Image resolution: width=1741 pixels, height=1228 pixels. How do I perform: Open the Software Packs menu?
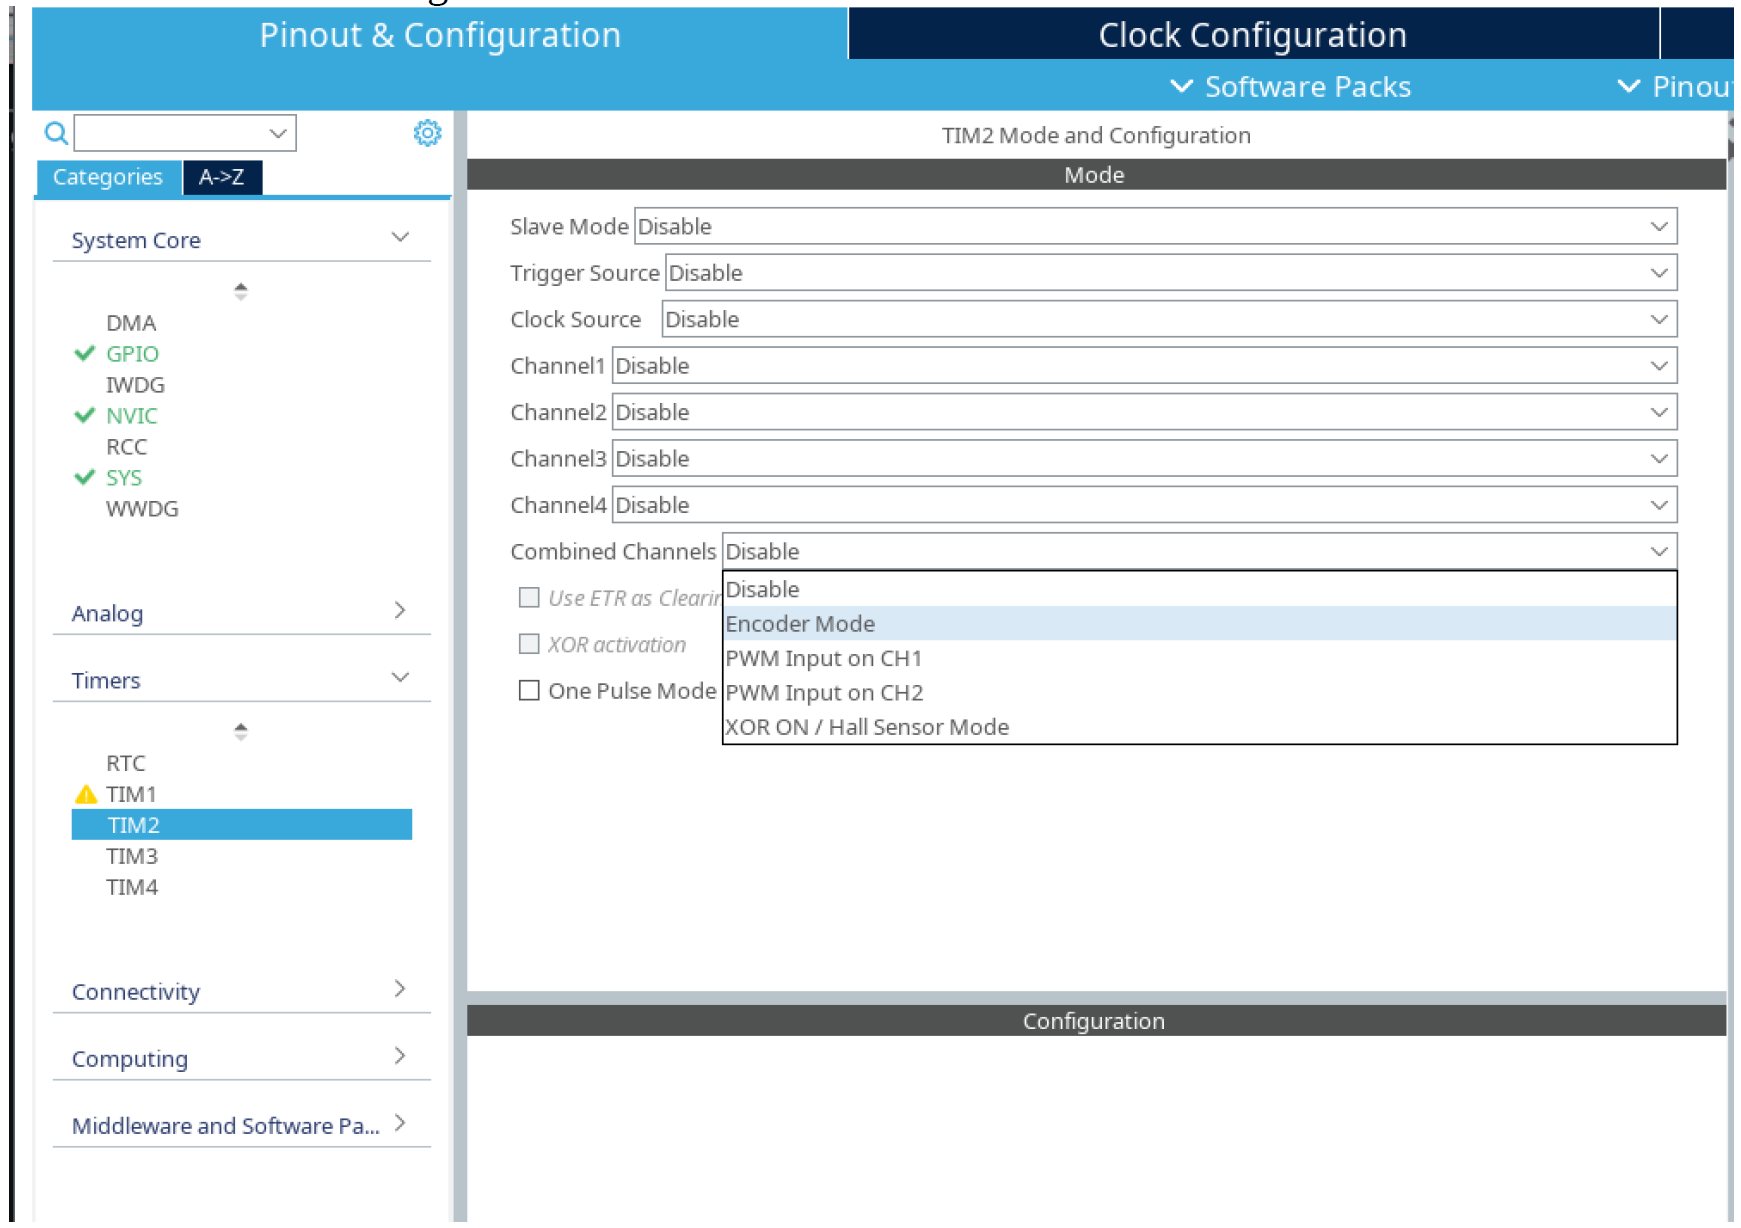1291,87
